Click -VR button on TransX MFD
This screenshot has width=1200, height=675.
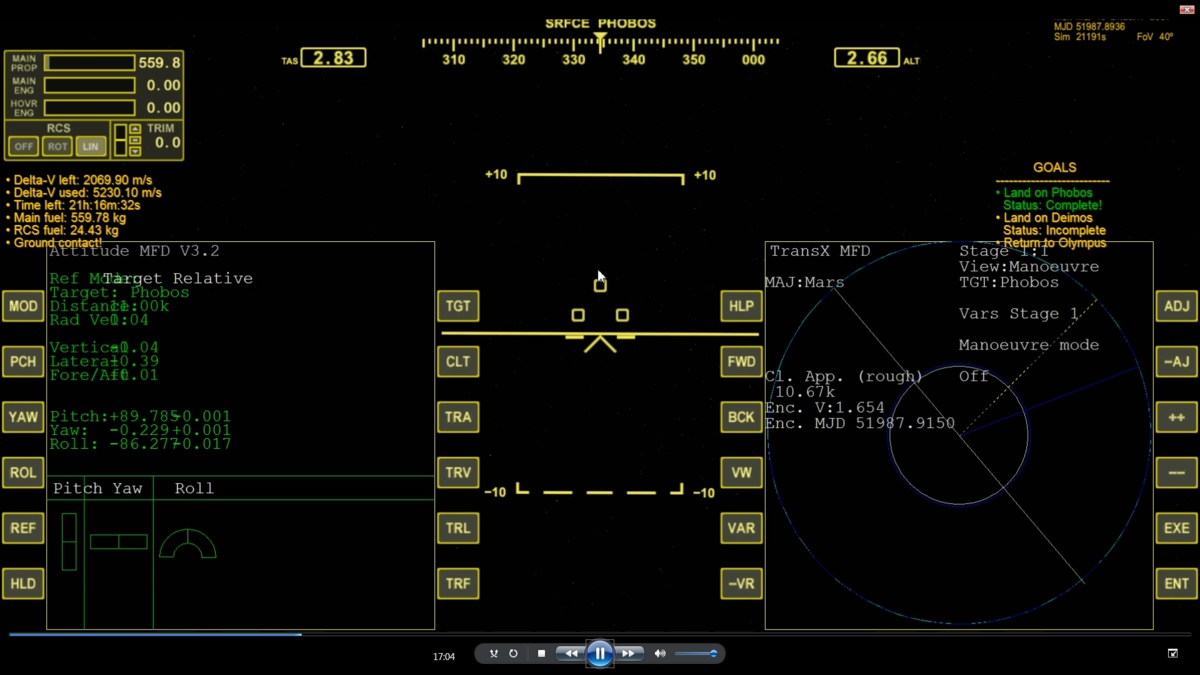[741, 584]
